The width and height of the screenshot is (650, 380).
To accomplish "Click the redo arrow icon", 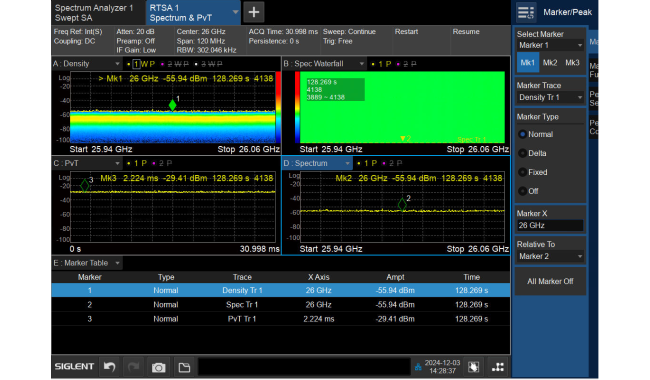I will pyautogui.click(x=133, y=367).
